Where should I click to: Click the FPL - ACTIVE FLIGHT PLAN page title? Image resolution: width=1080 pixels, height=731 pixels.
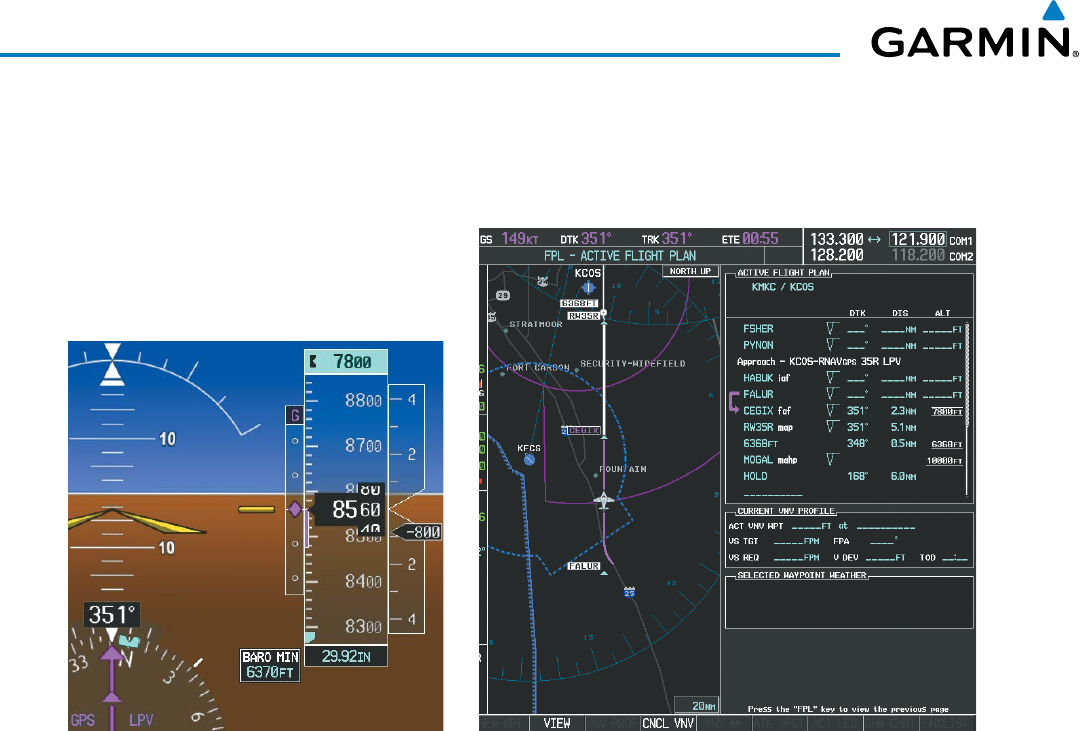(620, 256)
